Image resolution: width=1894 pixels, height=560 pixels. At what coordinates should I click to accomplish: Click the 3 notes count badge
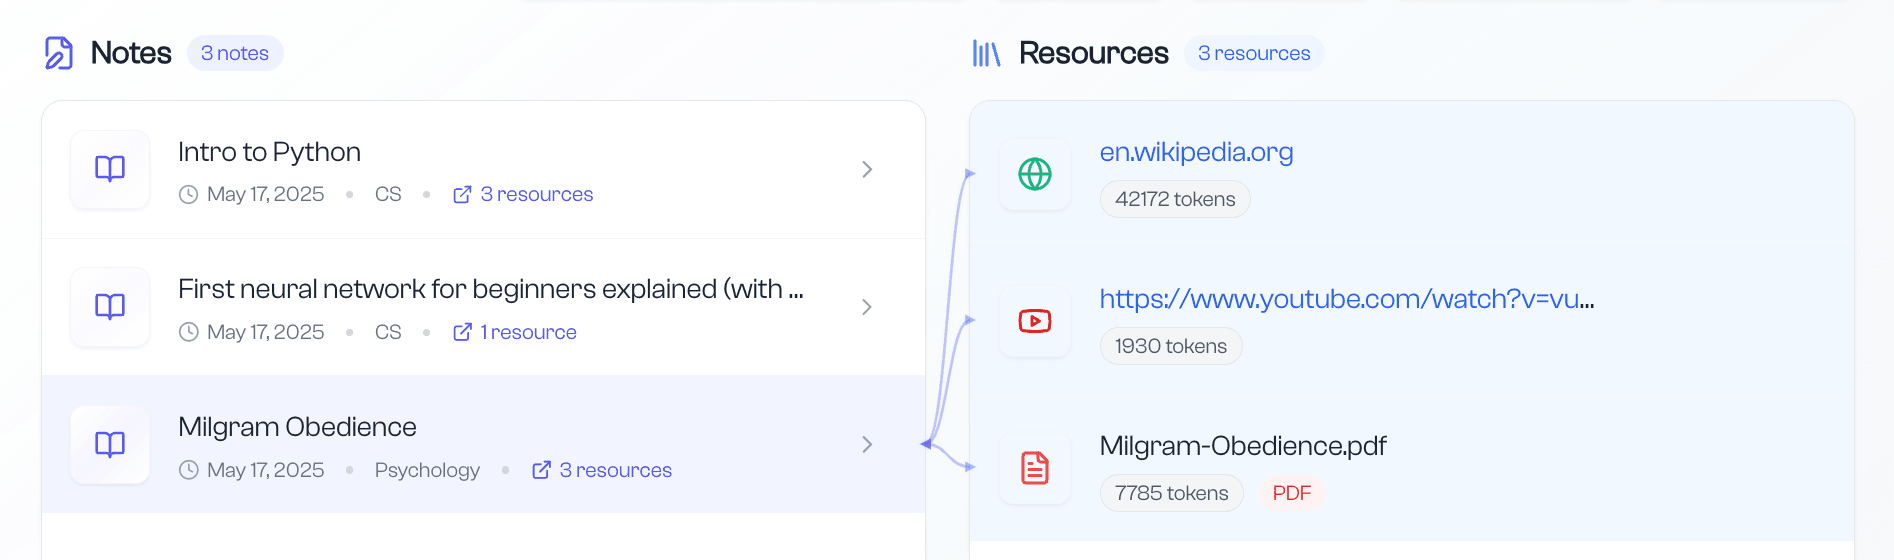click(235, 53)
